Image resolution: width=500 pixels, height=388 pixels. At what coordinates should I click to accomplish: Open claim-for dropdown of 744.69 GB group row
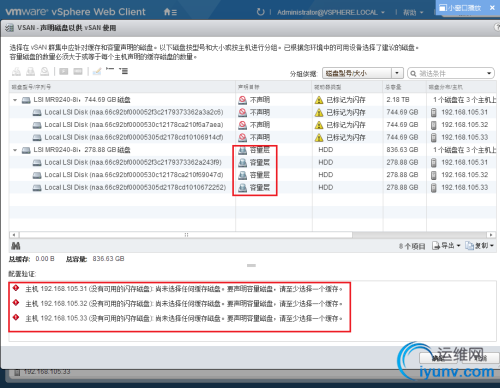click(254, 100)
